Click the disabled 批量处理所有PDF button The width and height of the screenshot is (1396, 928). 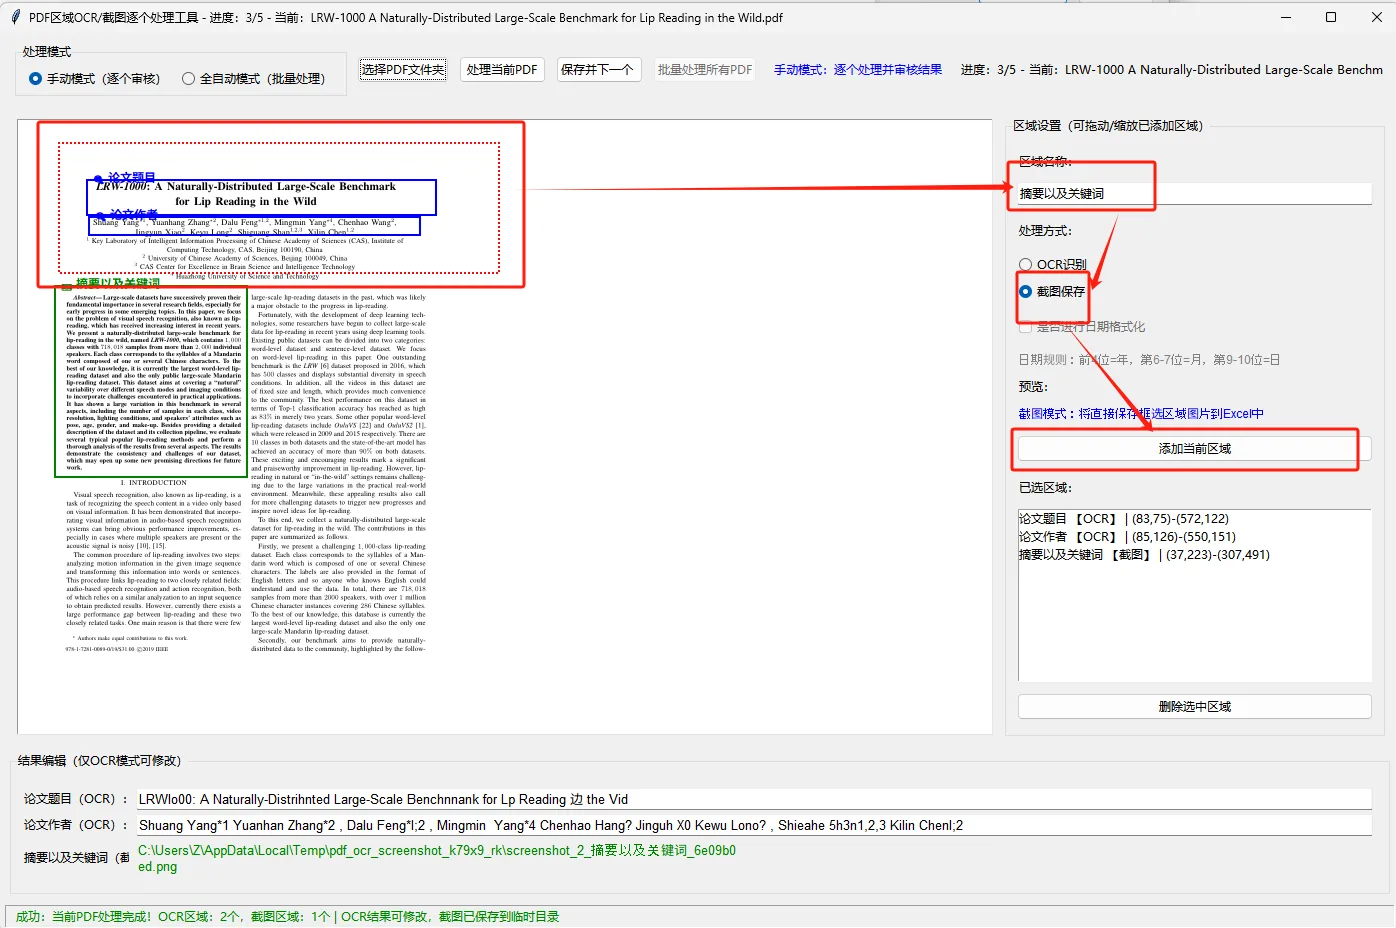[705, 69]
